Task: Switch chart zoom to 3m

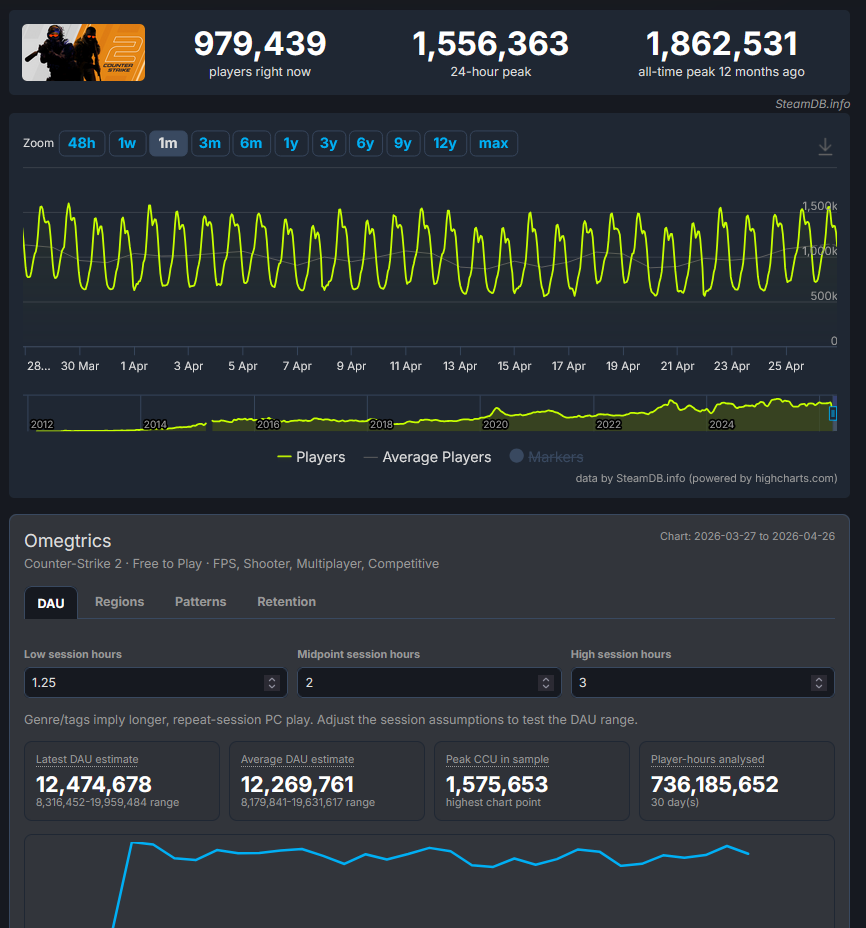Action: point(210,143)
